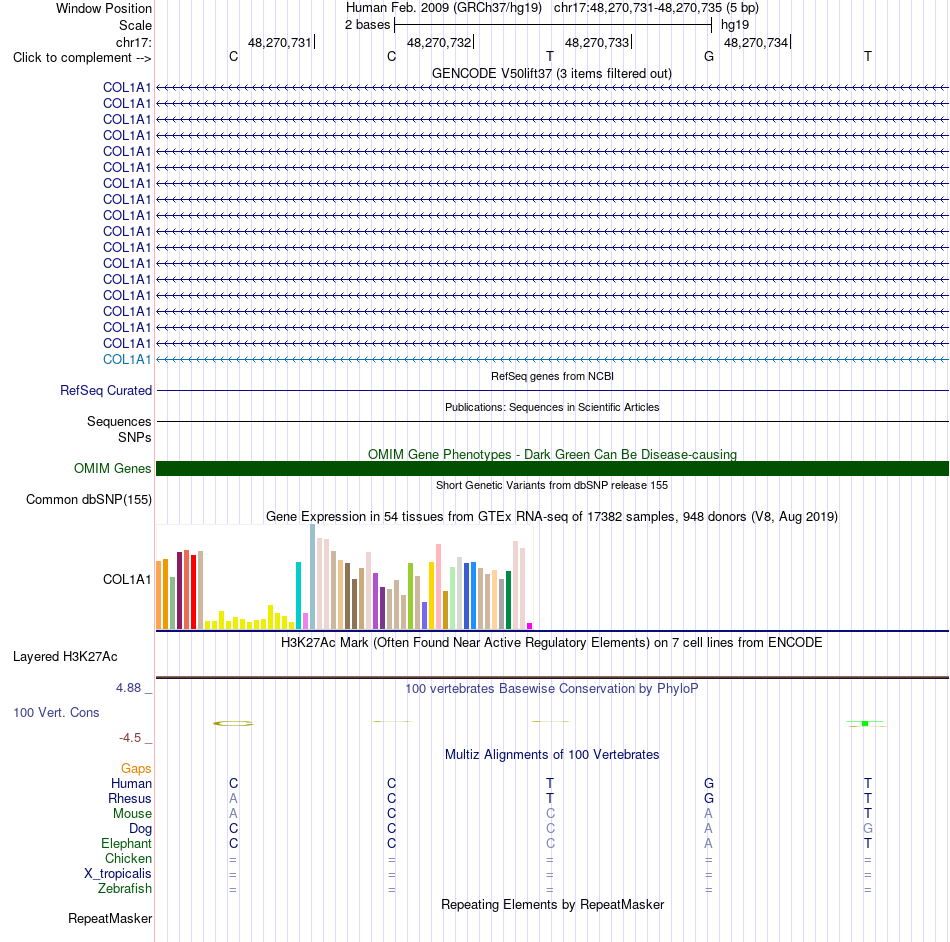Click position text 'chr17:48,270,731-48,270,735 (5 bp)'
This screenshot has height=942, width=950.
(656, 8)
